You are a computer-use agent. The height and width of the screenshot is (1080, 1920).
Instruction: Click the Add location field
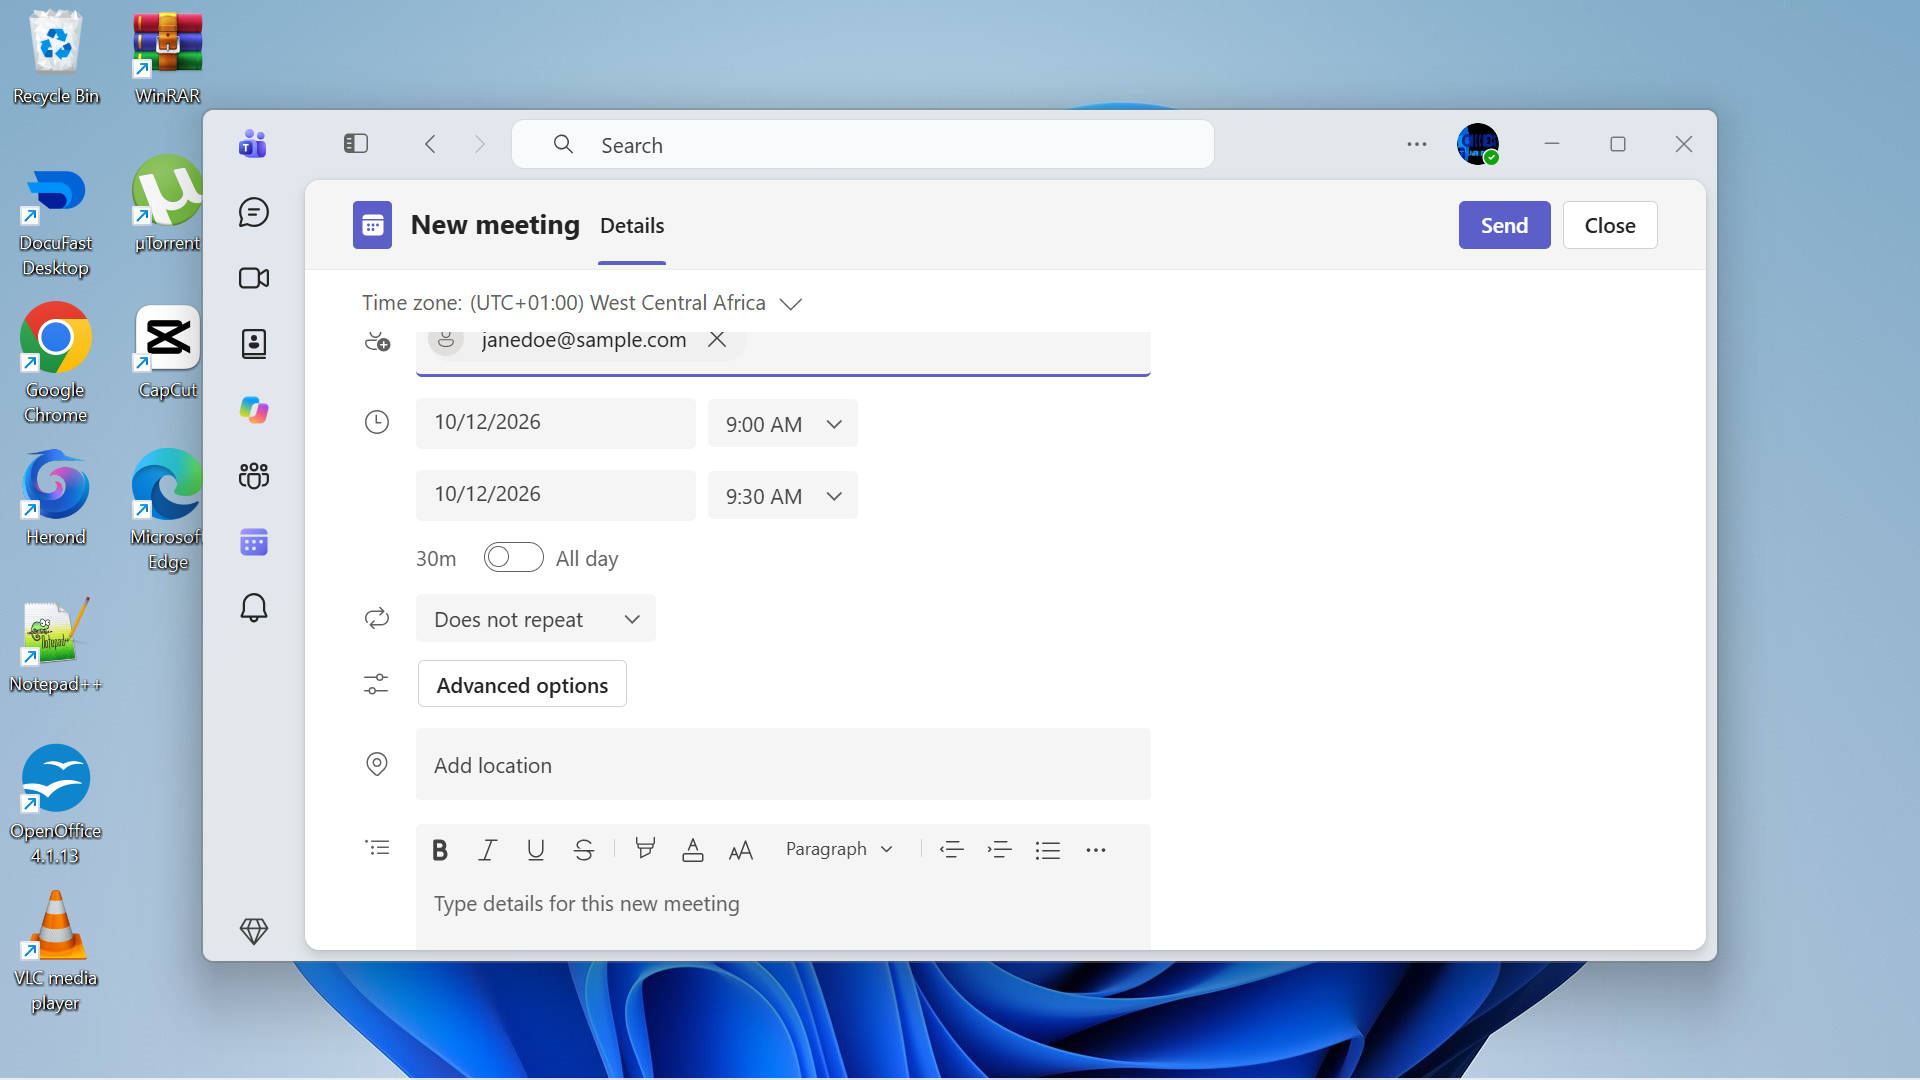[783, 765]
